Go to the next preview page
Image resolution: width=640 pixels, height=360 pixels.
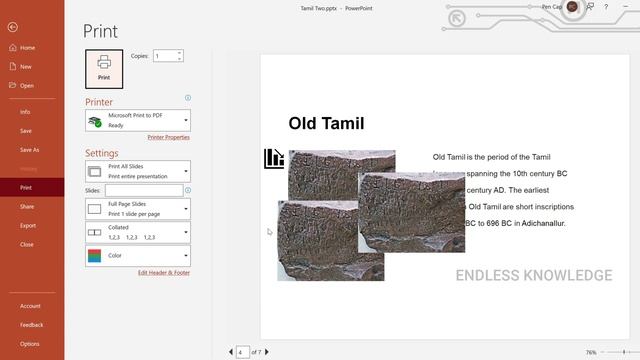pyautogui.click(x=267, y=352)
